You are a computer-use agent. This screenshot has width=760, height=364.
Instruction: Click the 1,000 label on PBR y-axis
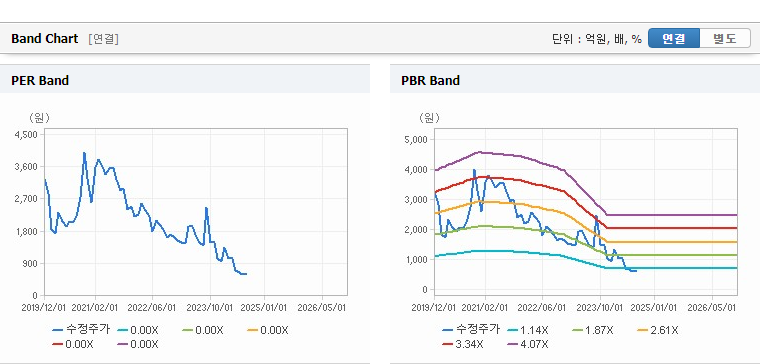pyautogui.click(x=417, y=260)
